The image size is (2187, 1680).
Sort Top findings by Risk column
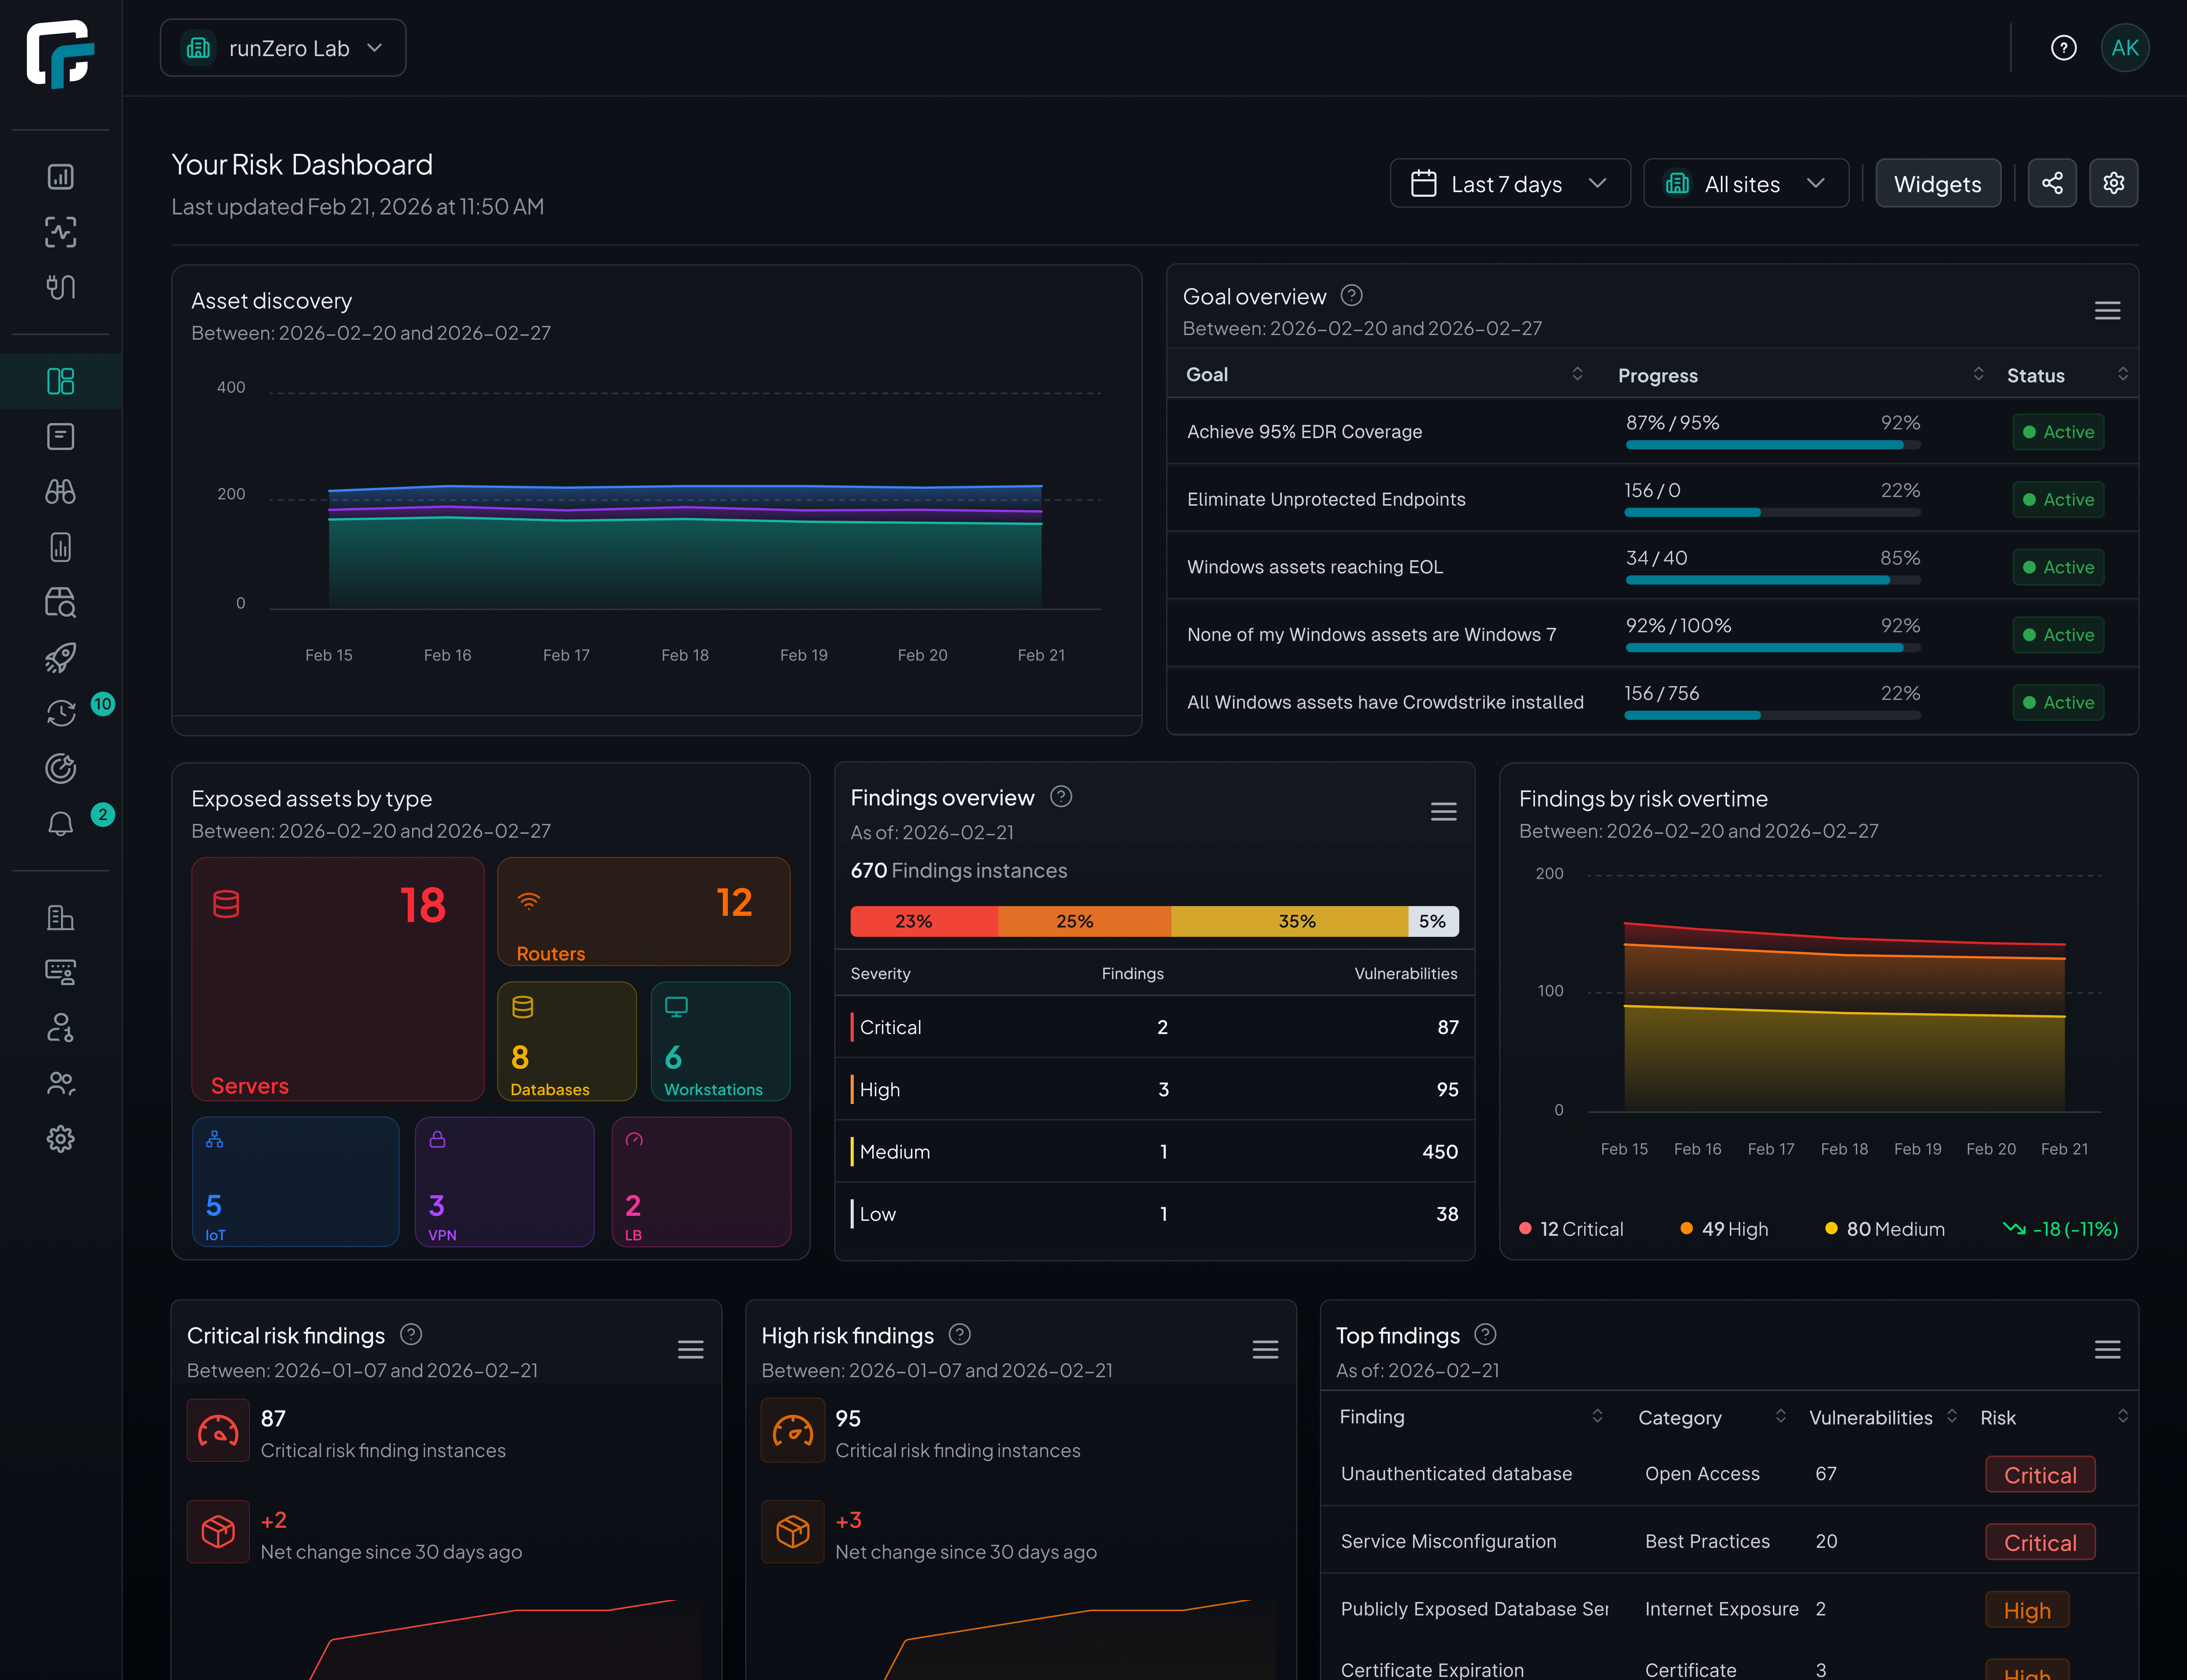tap(2123, 1416)
